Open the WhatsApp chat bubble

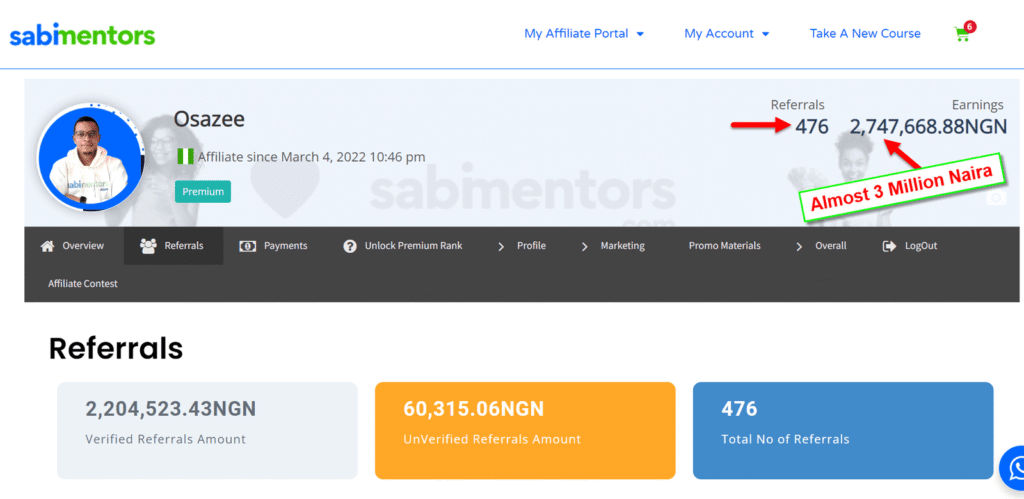click(x=1014, y=468)
